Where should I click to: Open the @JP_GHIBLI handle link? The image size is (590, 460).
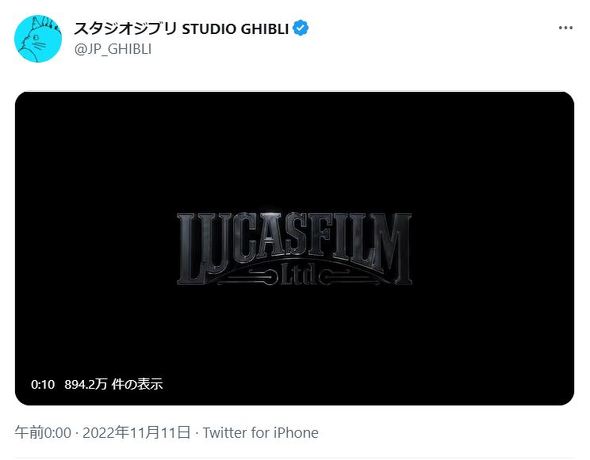(113, 49)
